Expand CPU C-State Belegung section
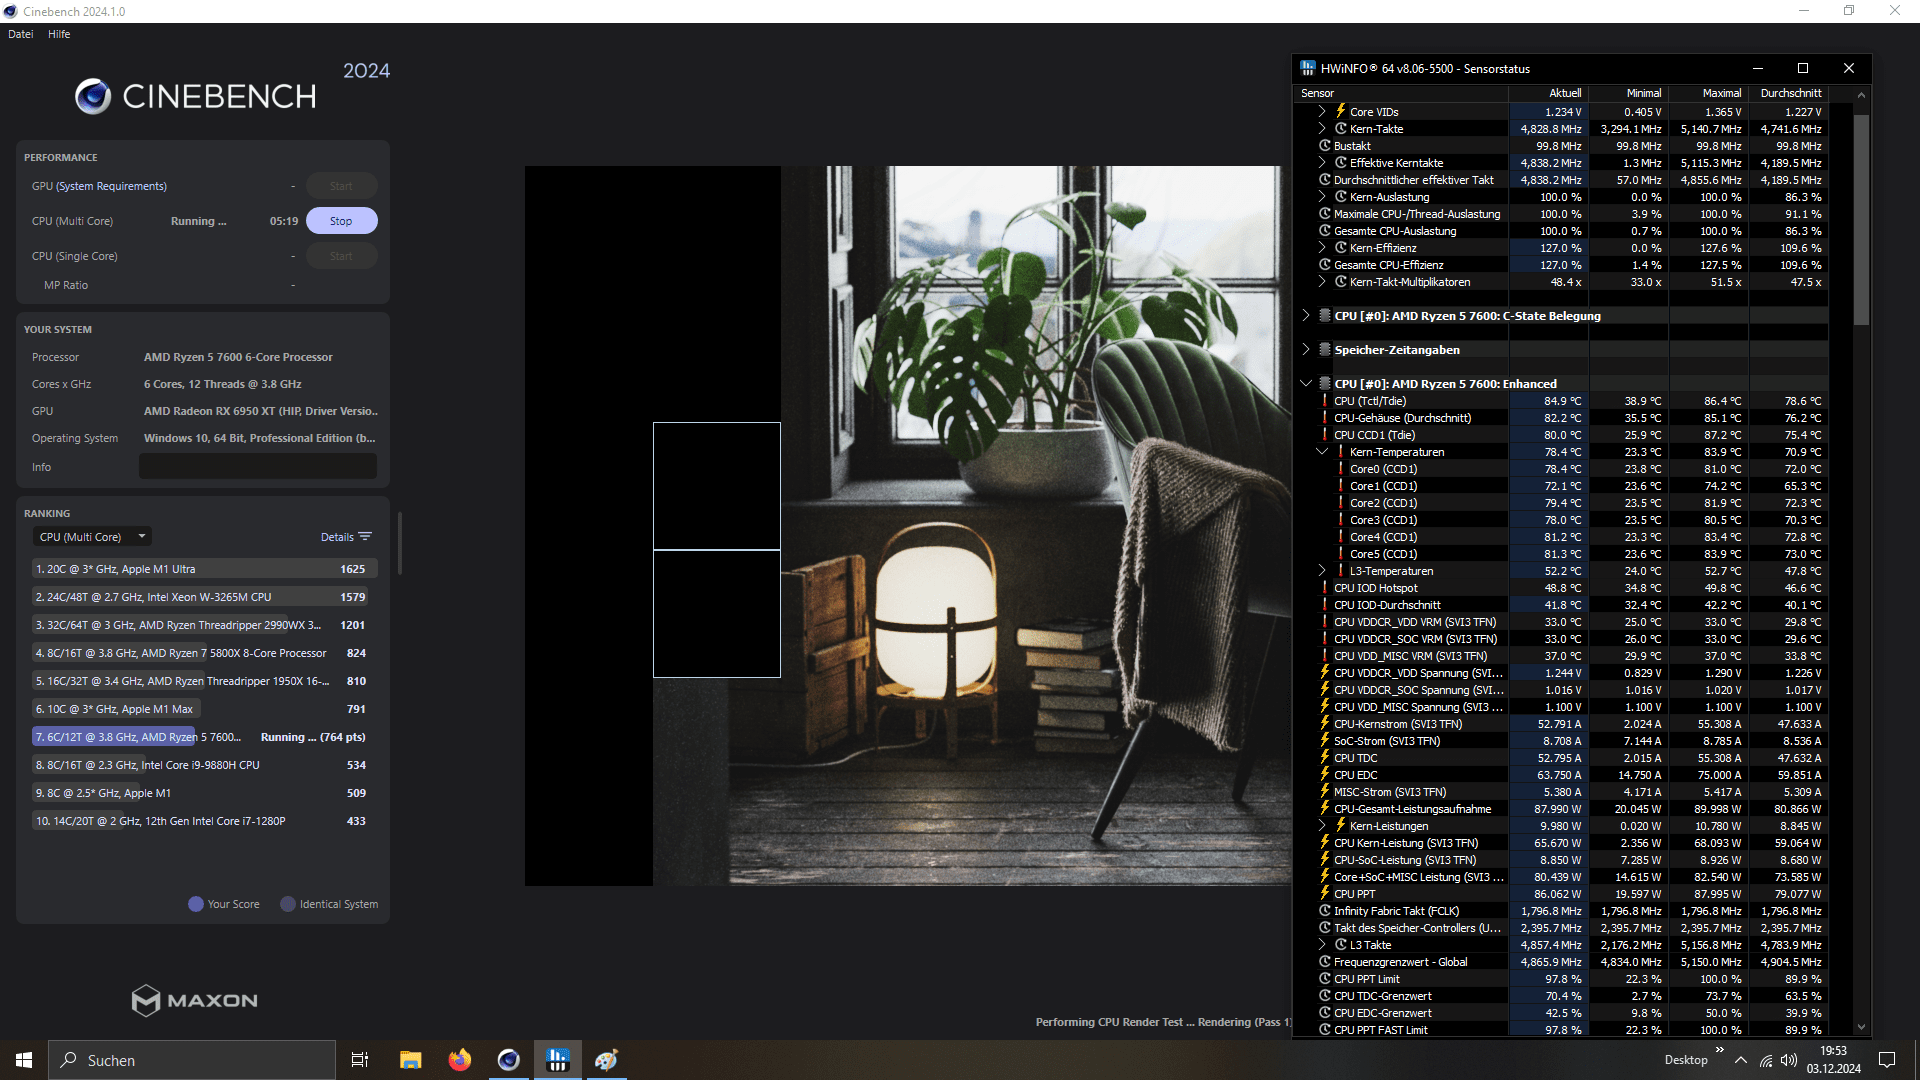Viewport: 1920px width, 1080px height. pyautogui.click(x=1306, y=316)
